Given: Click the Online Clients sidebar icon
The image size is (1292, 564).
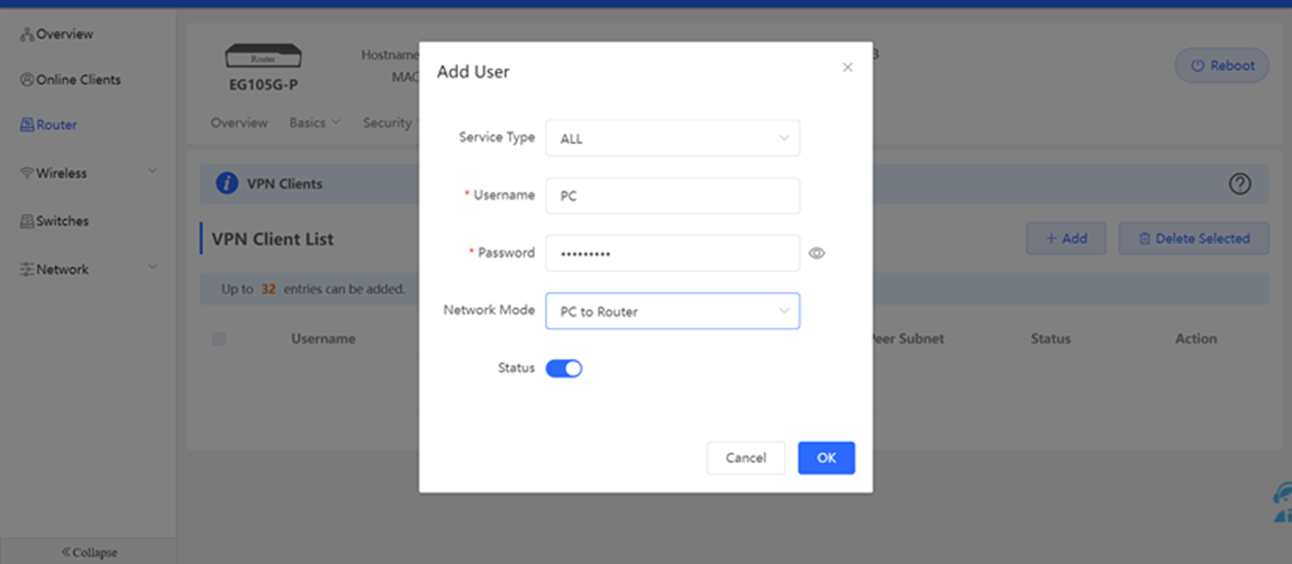Looking at the screenshot, I should pyautogui.click(x=27, y=80).
